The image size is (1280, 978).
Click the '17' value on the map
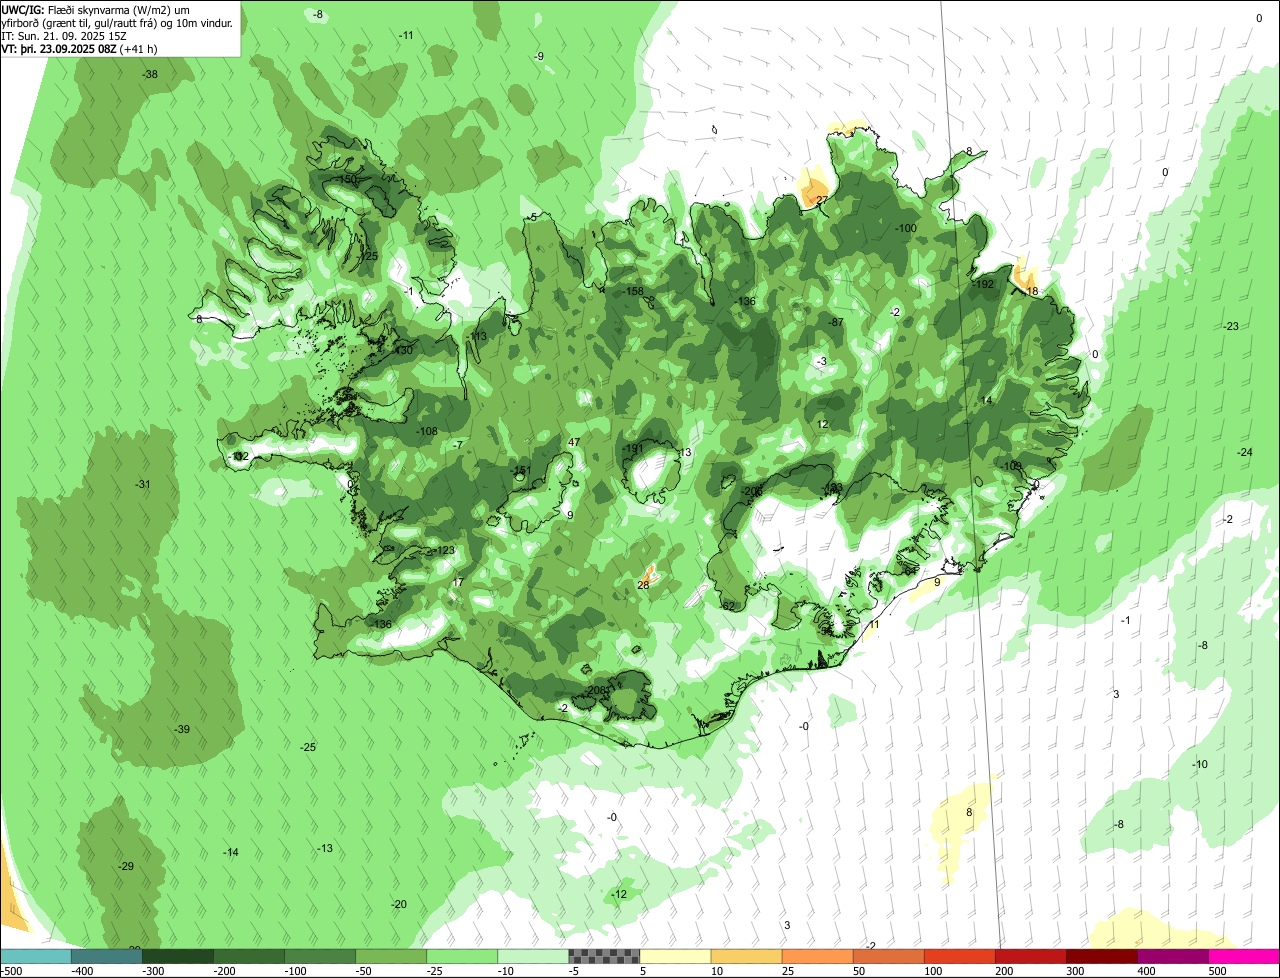click(x=458, y=583)
